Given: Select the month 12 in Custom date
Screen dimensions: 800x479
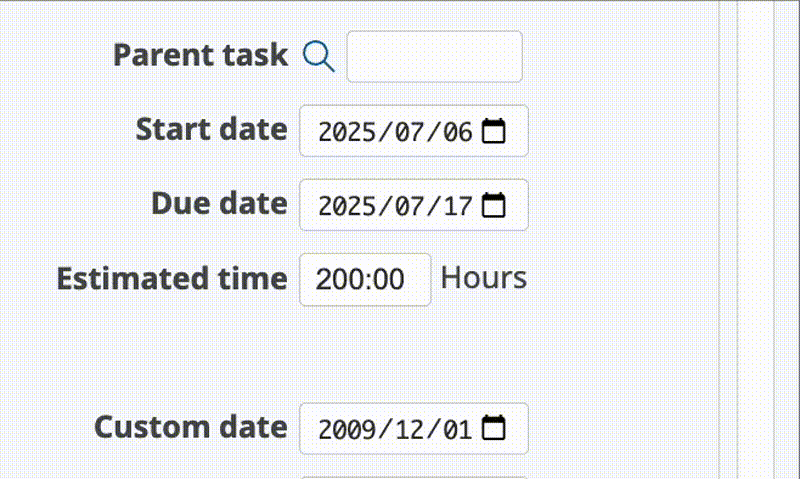Looking at the screenshot, I should pyautogui.click(x=407, y=430).
